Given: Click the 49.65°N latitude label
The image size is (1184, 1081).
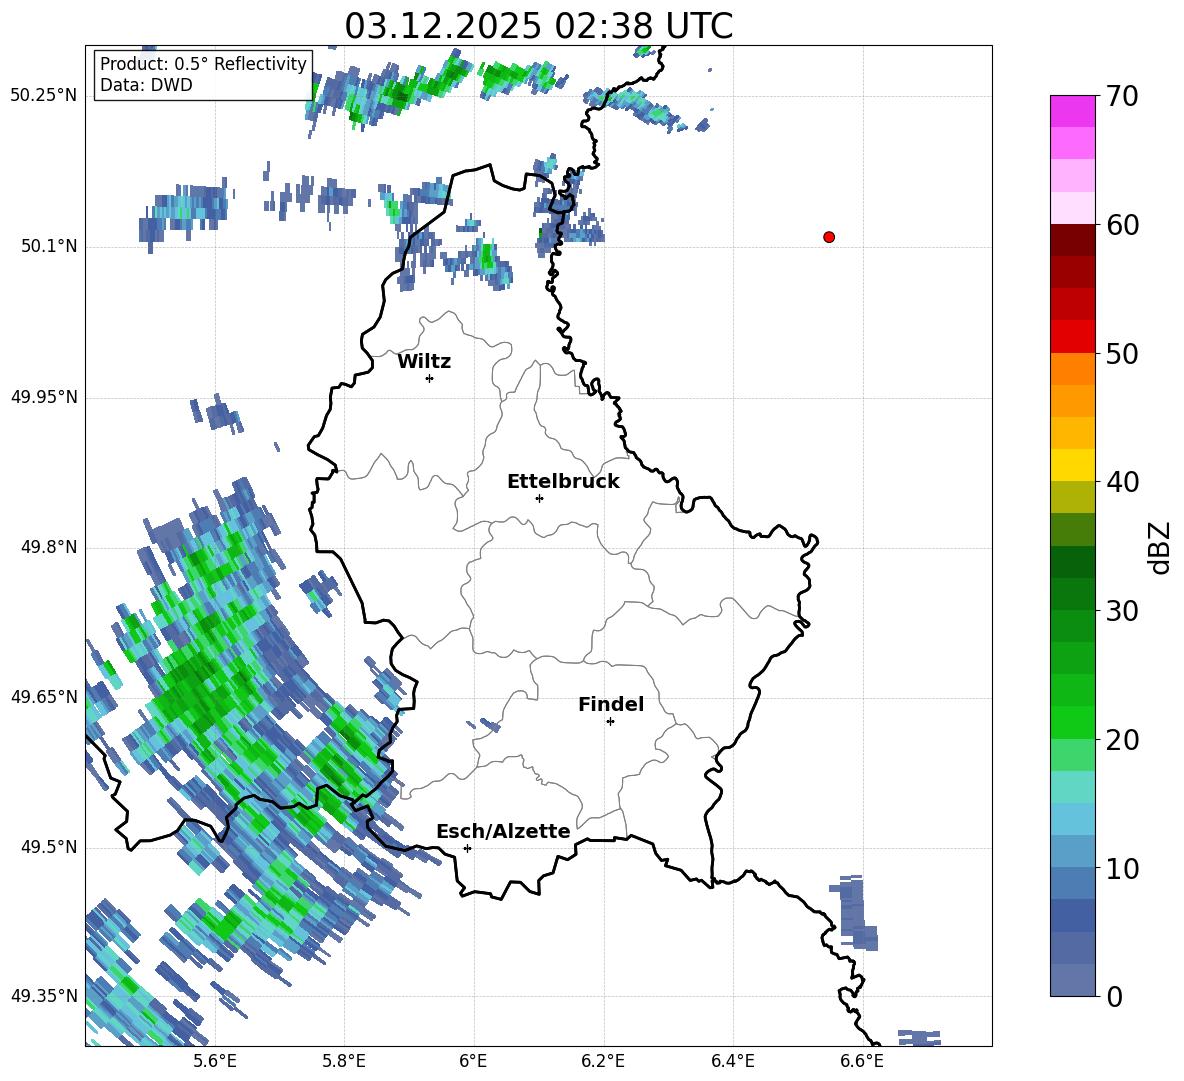Looking at the screenshot, I should [44, 696].
